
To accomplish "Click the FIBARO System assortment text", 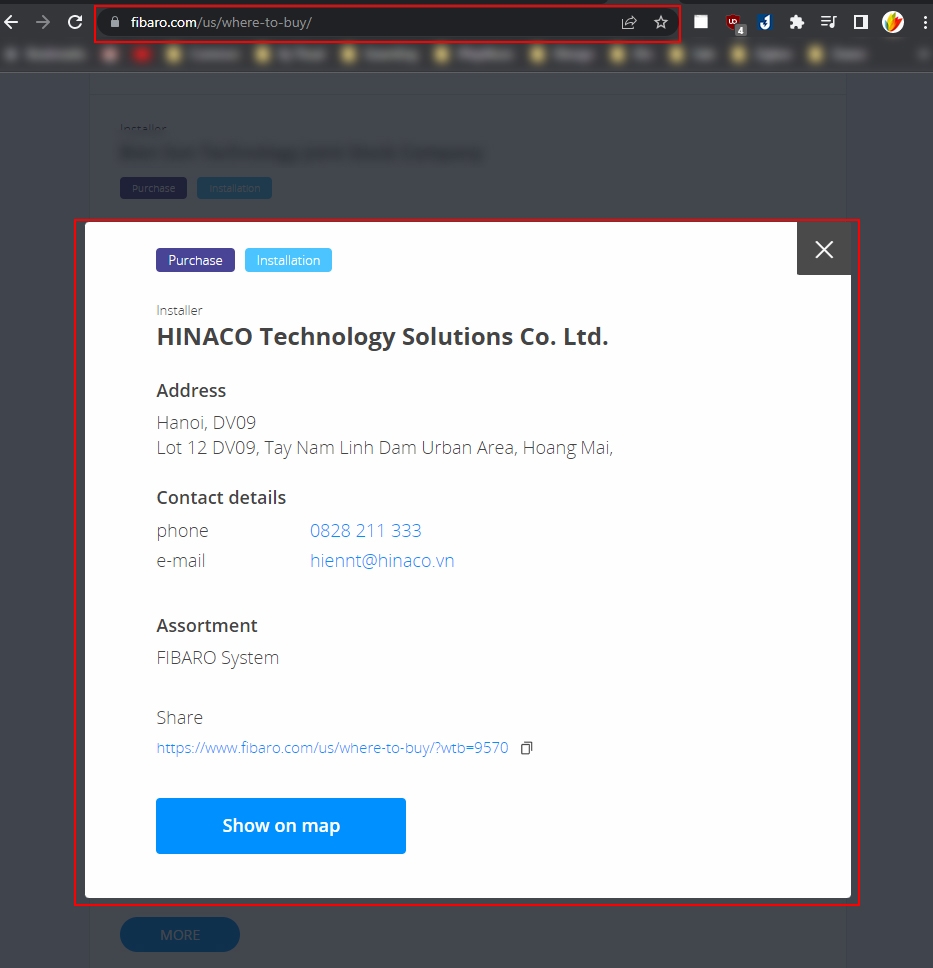I will pos(217,657).
